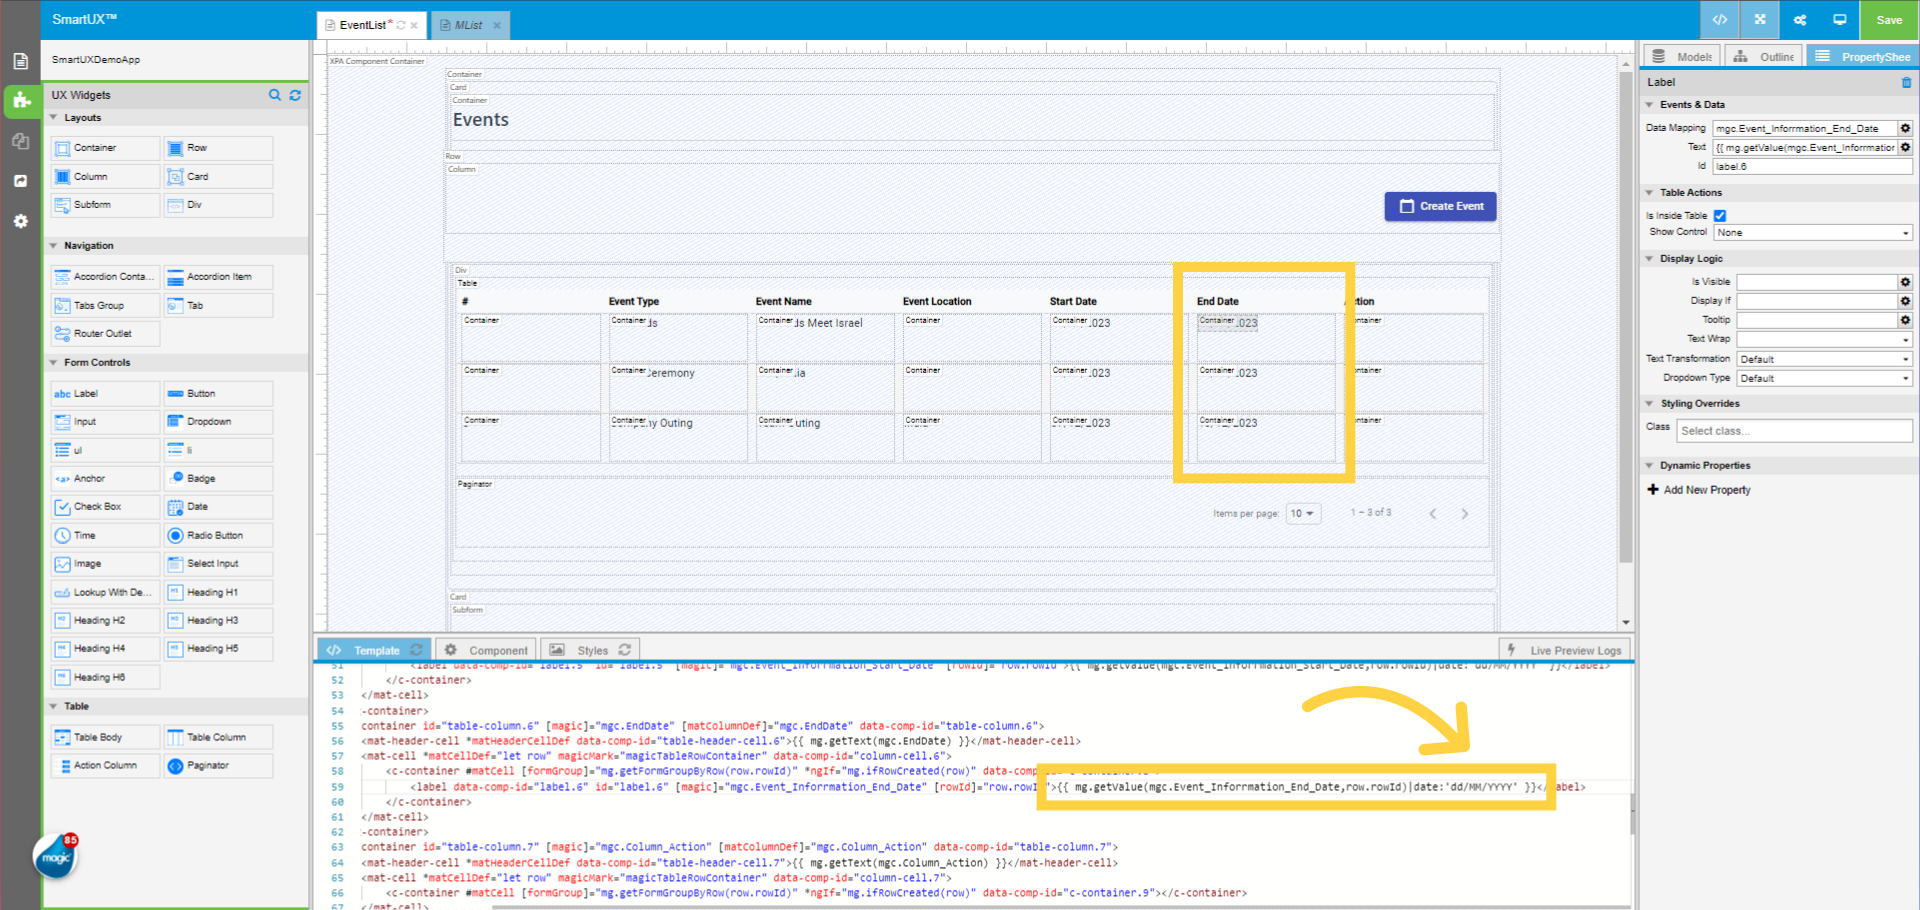The width and height of the screenshot is (1920, 910).
Task: Collapse the Display Logic section
Action: 1650,258
